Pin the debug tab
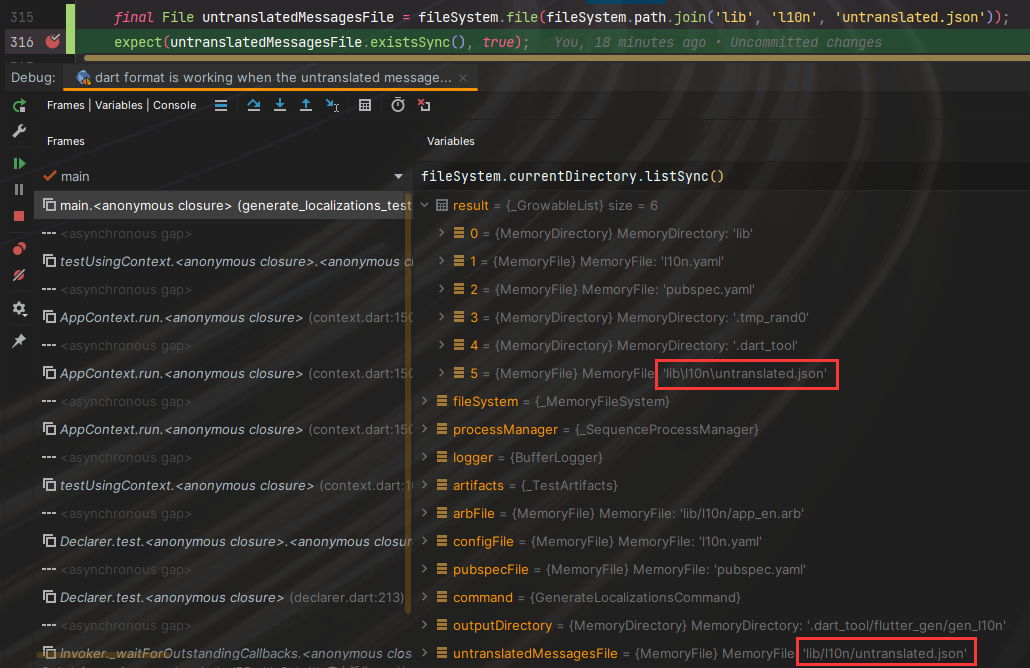 pyautogui.click(x=19, y=340)
